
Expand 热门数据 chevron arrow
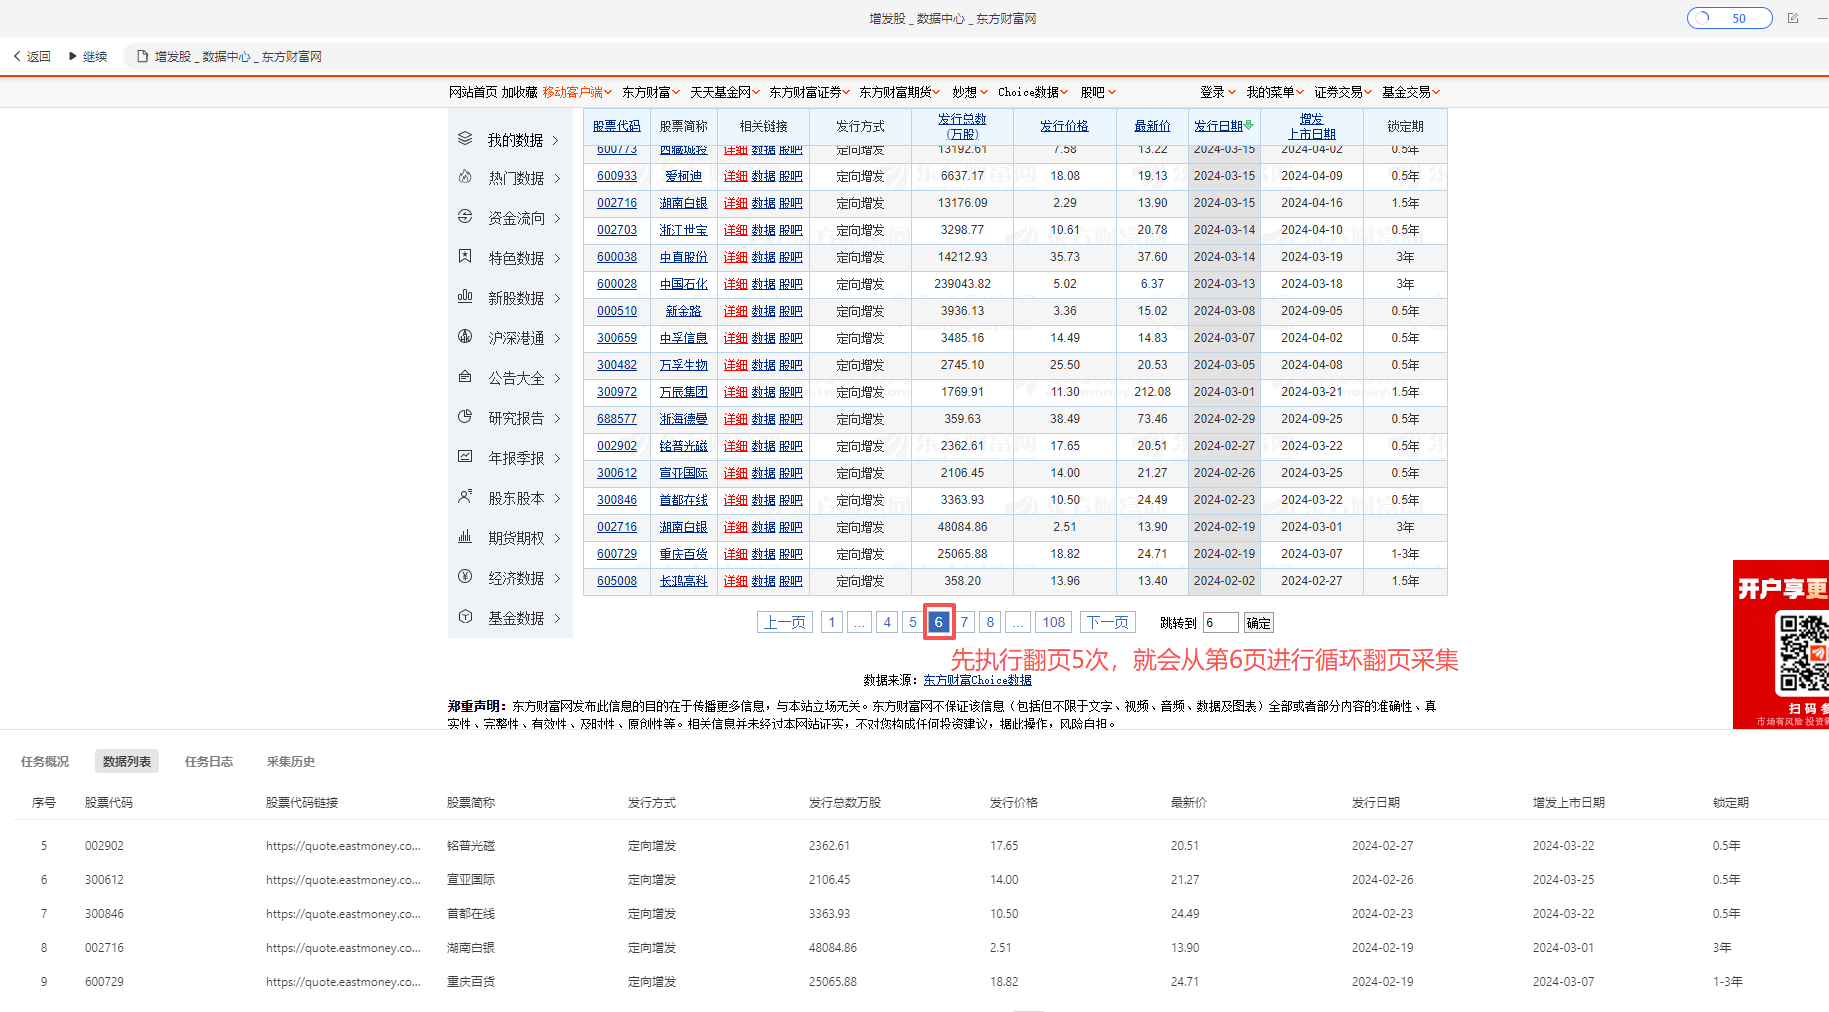557,178
